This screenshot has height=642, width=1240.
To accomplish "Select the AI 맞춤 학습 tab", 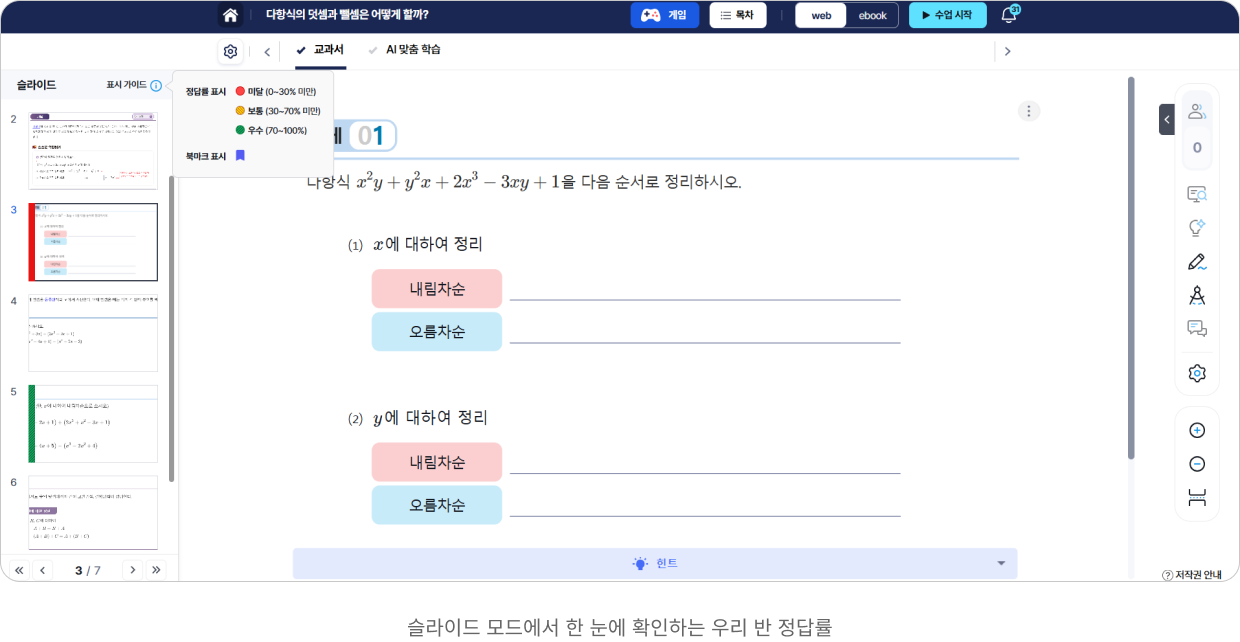I will (405, 50).
